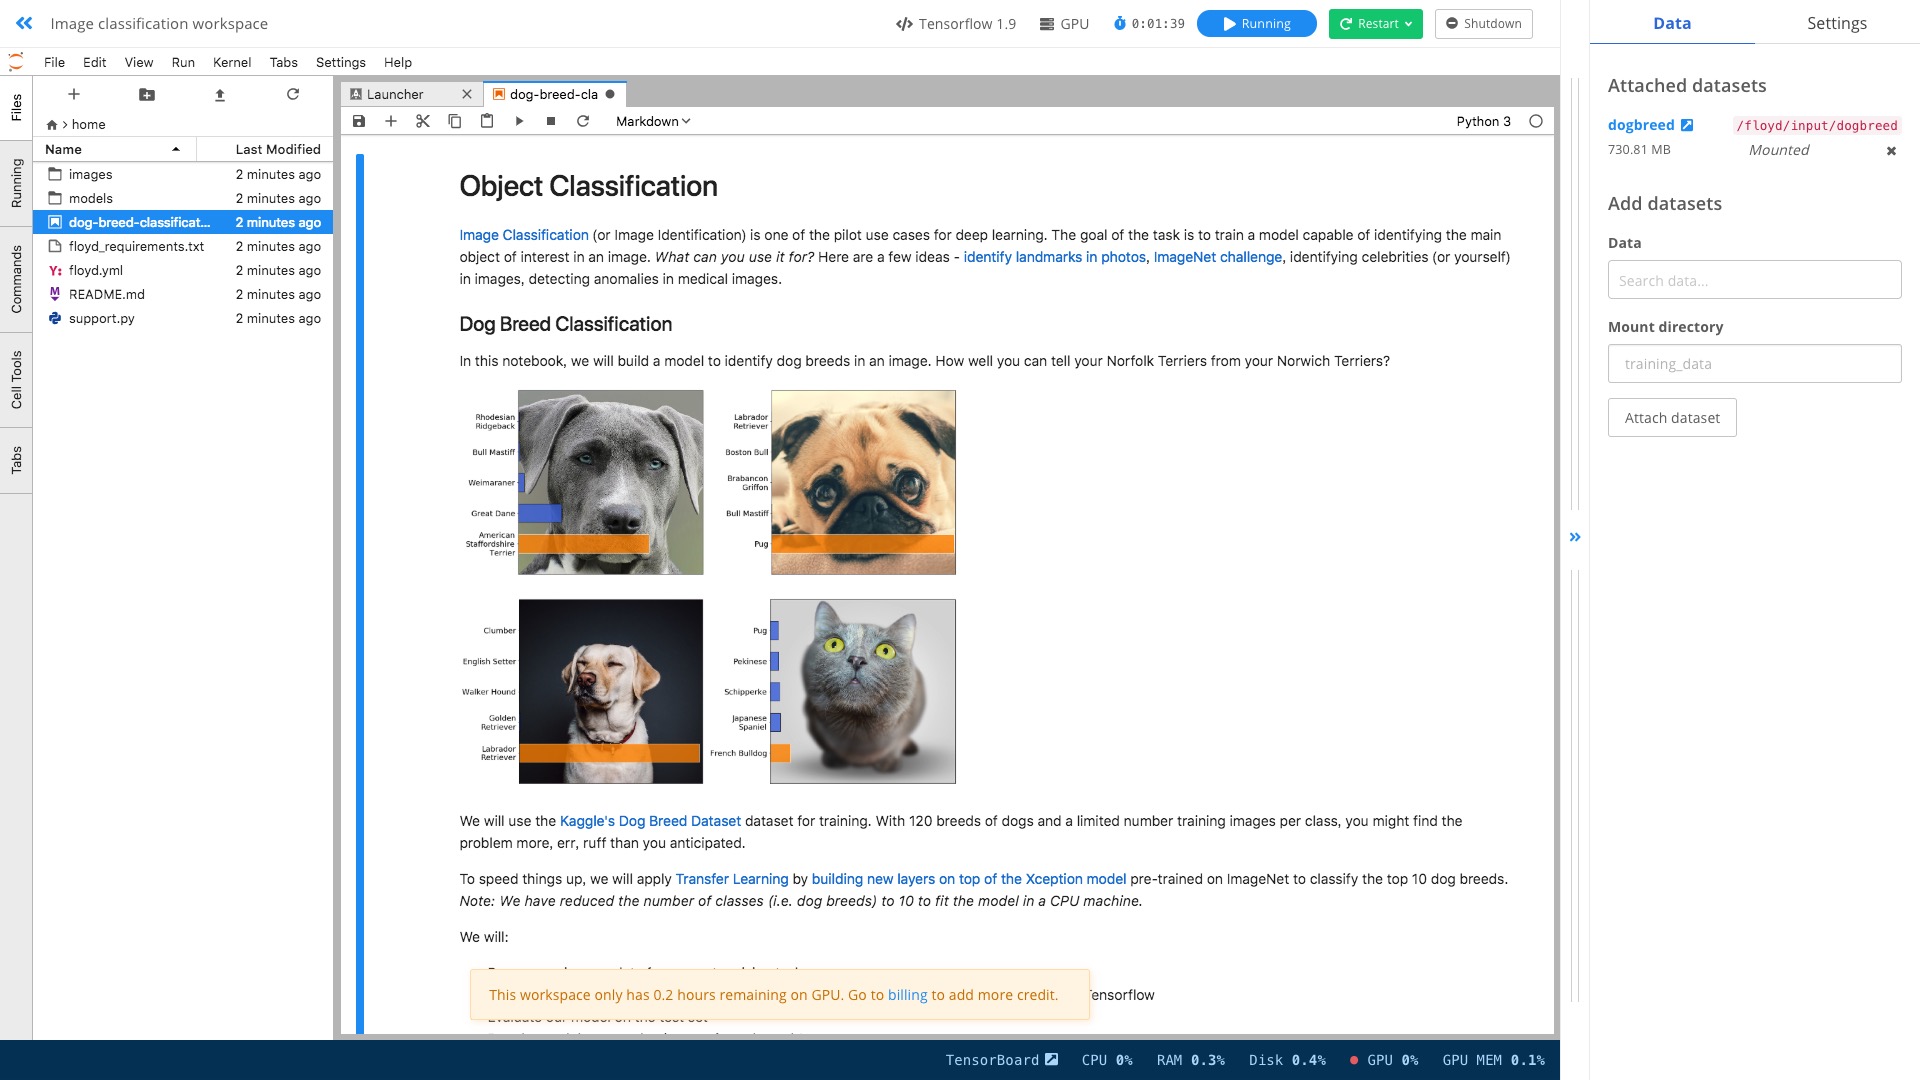Click the Attach dataset button
This screenshot has height=1080, width=1920.
pos(1672,418)
